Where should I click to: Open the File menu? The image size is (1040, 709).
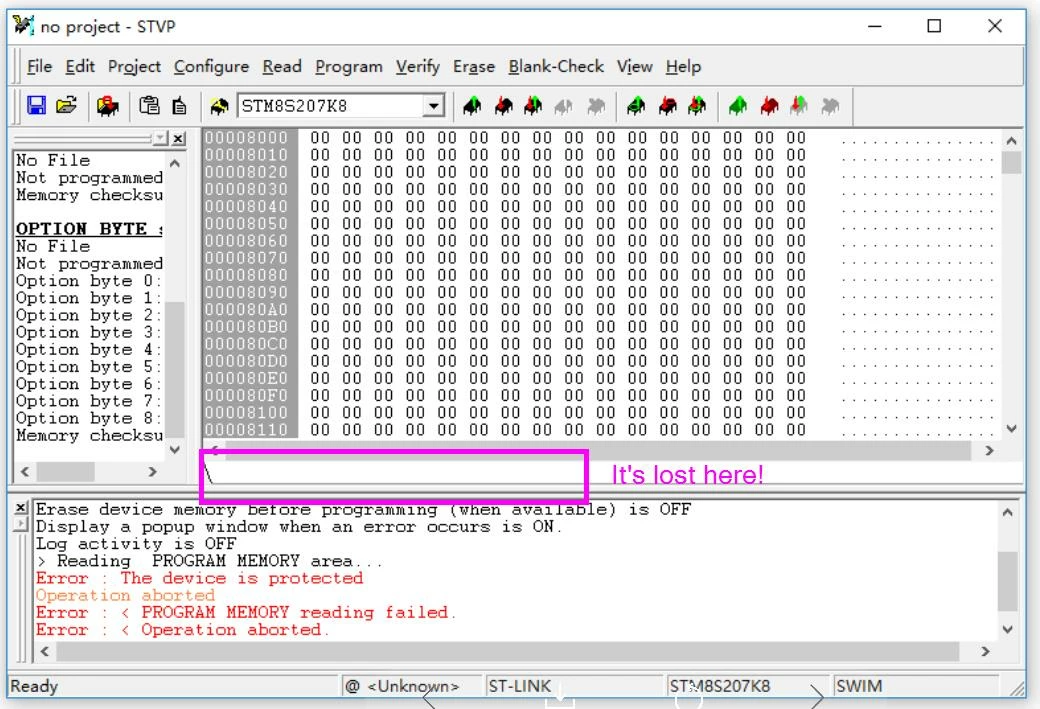(x=39, y=66)
